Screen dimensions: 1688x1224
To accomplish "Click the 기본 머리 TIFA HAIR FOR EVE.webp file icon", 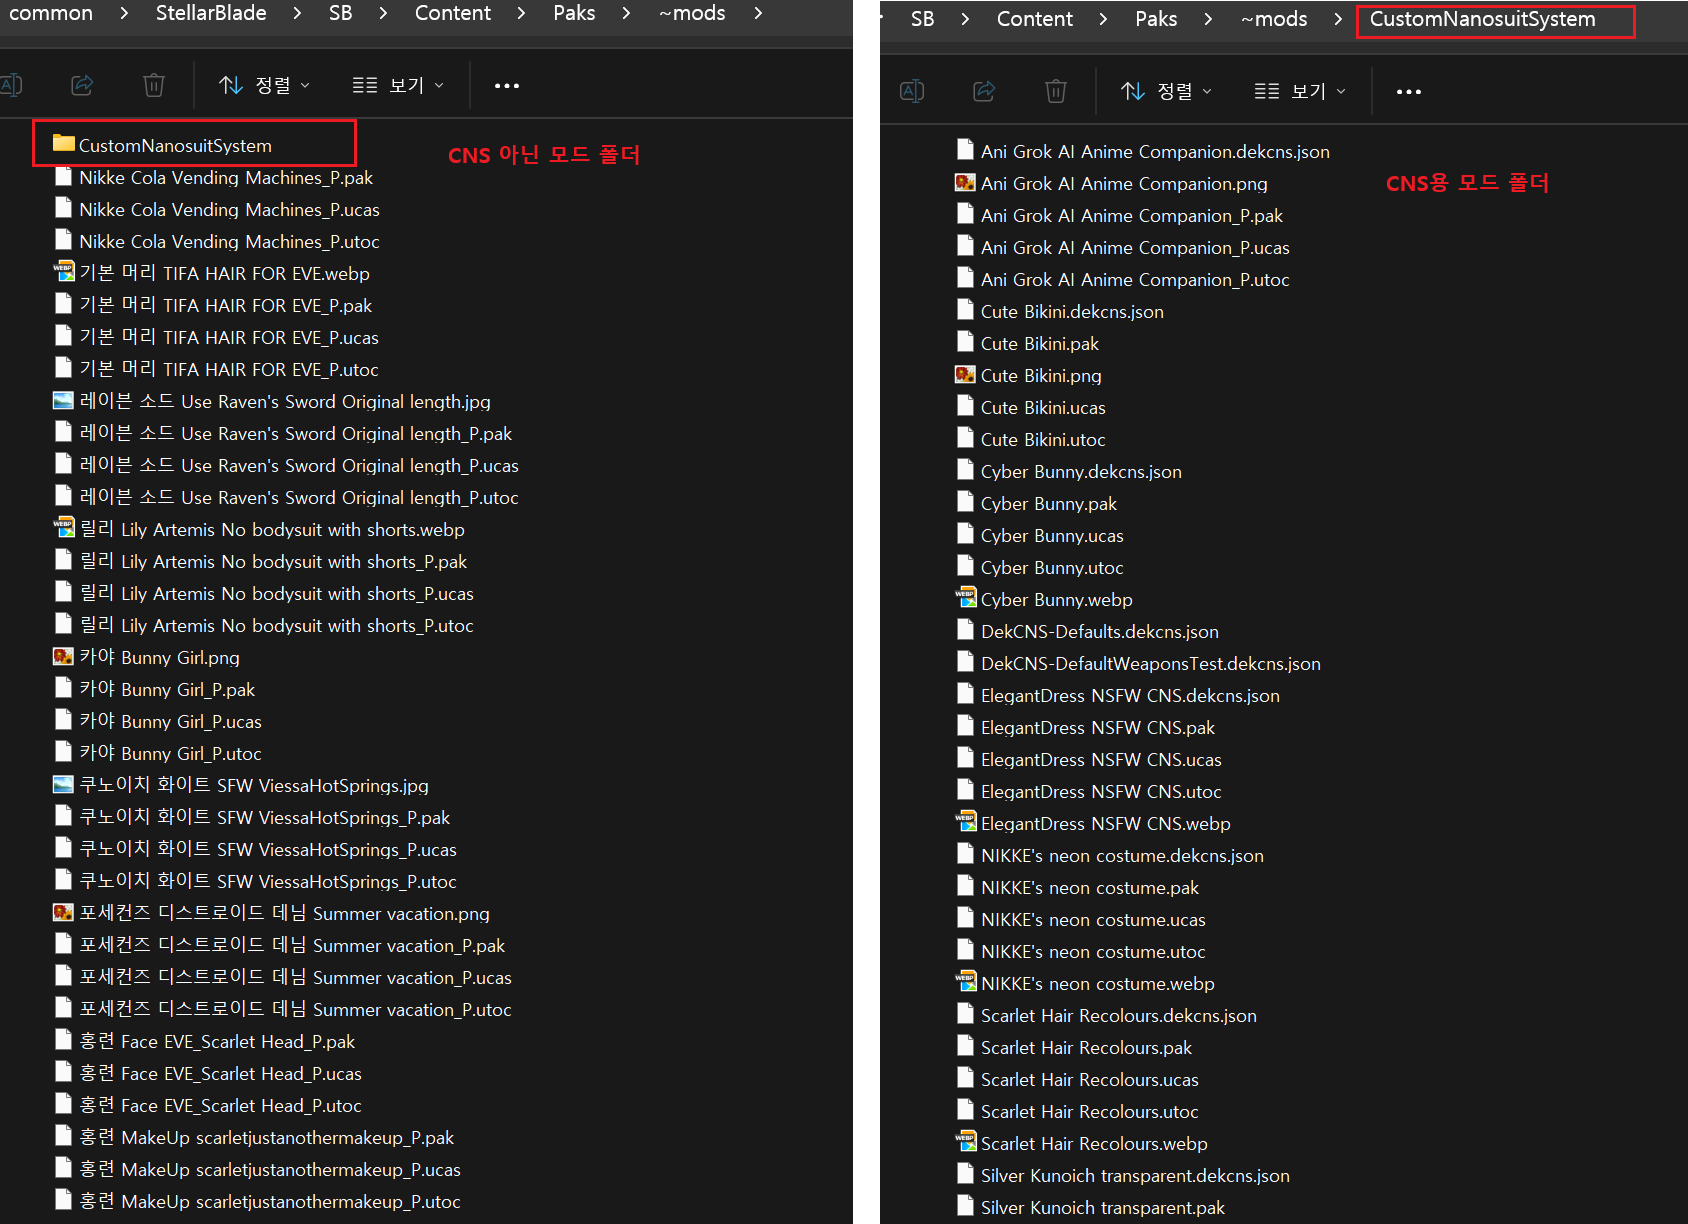I will click(x=63, y=272).
